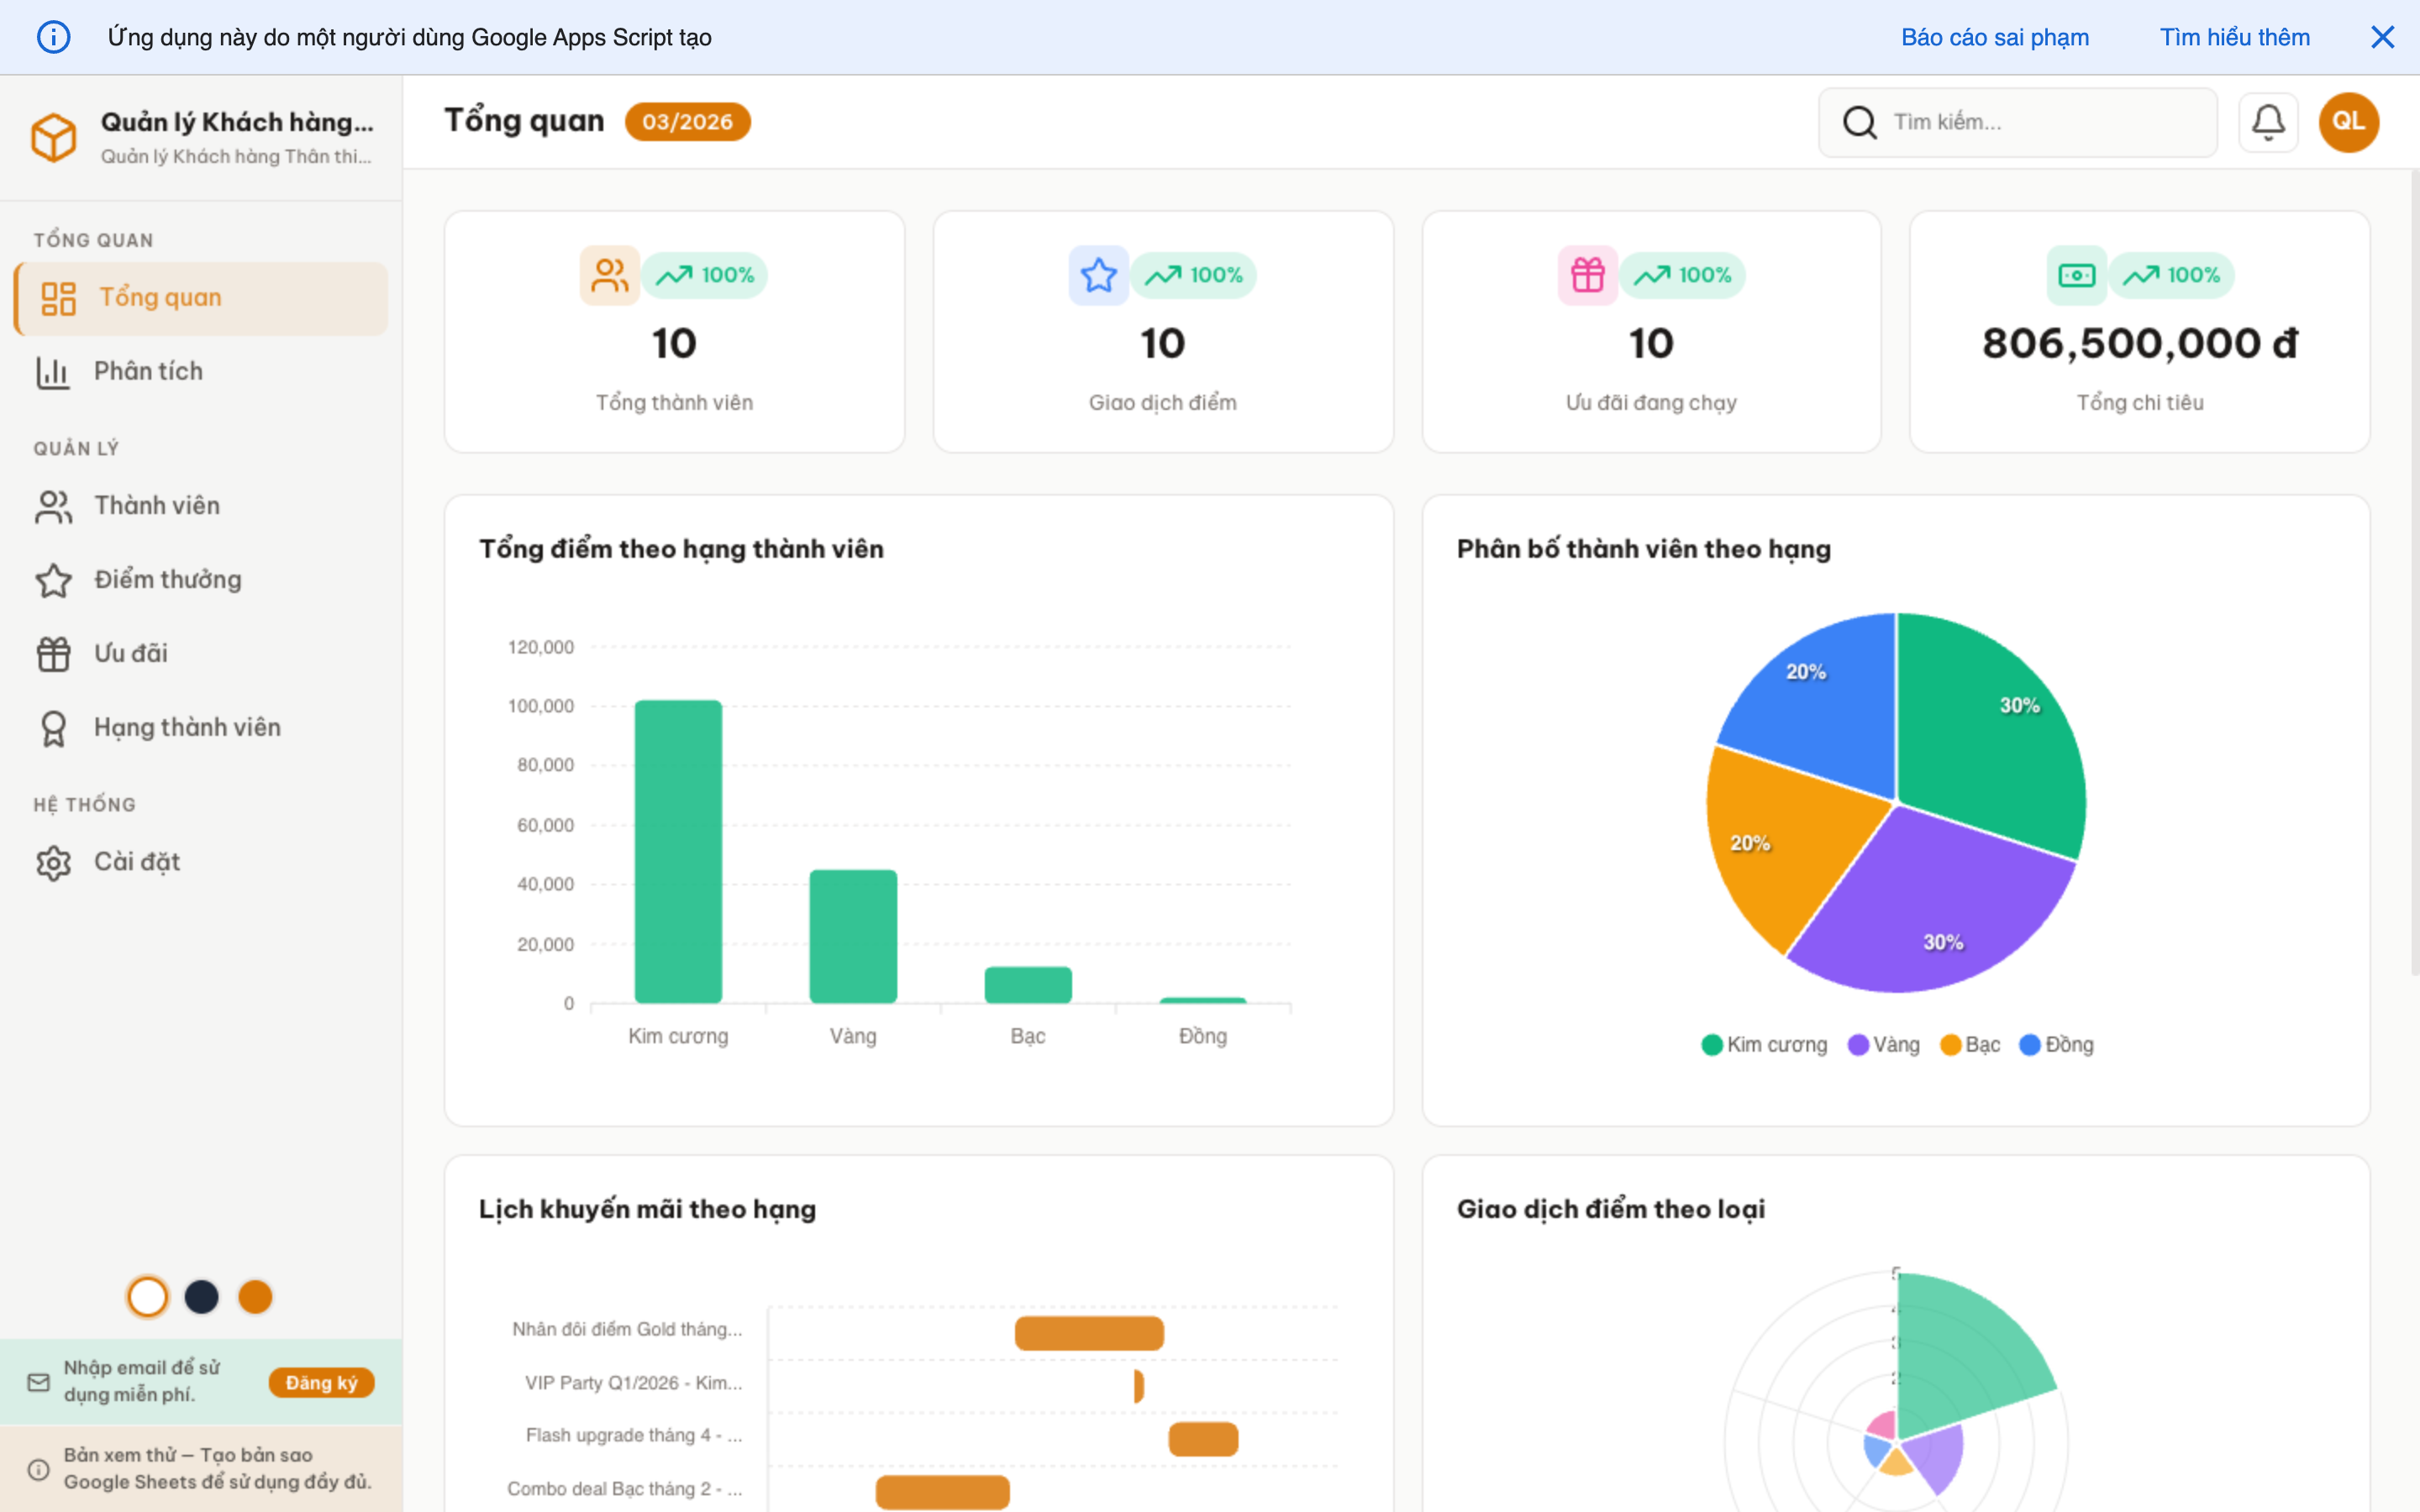
Task: Focus the Tìm kiếm search field
Action: click(x=2040, y=122)
